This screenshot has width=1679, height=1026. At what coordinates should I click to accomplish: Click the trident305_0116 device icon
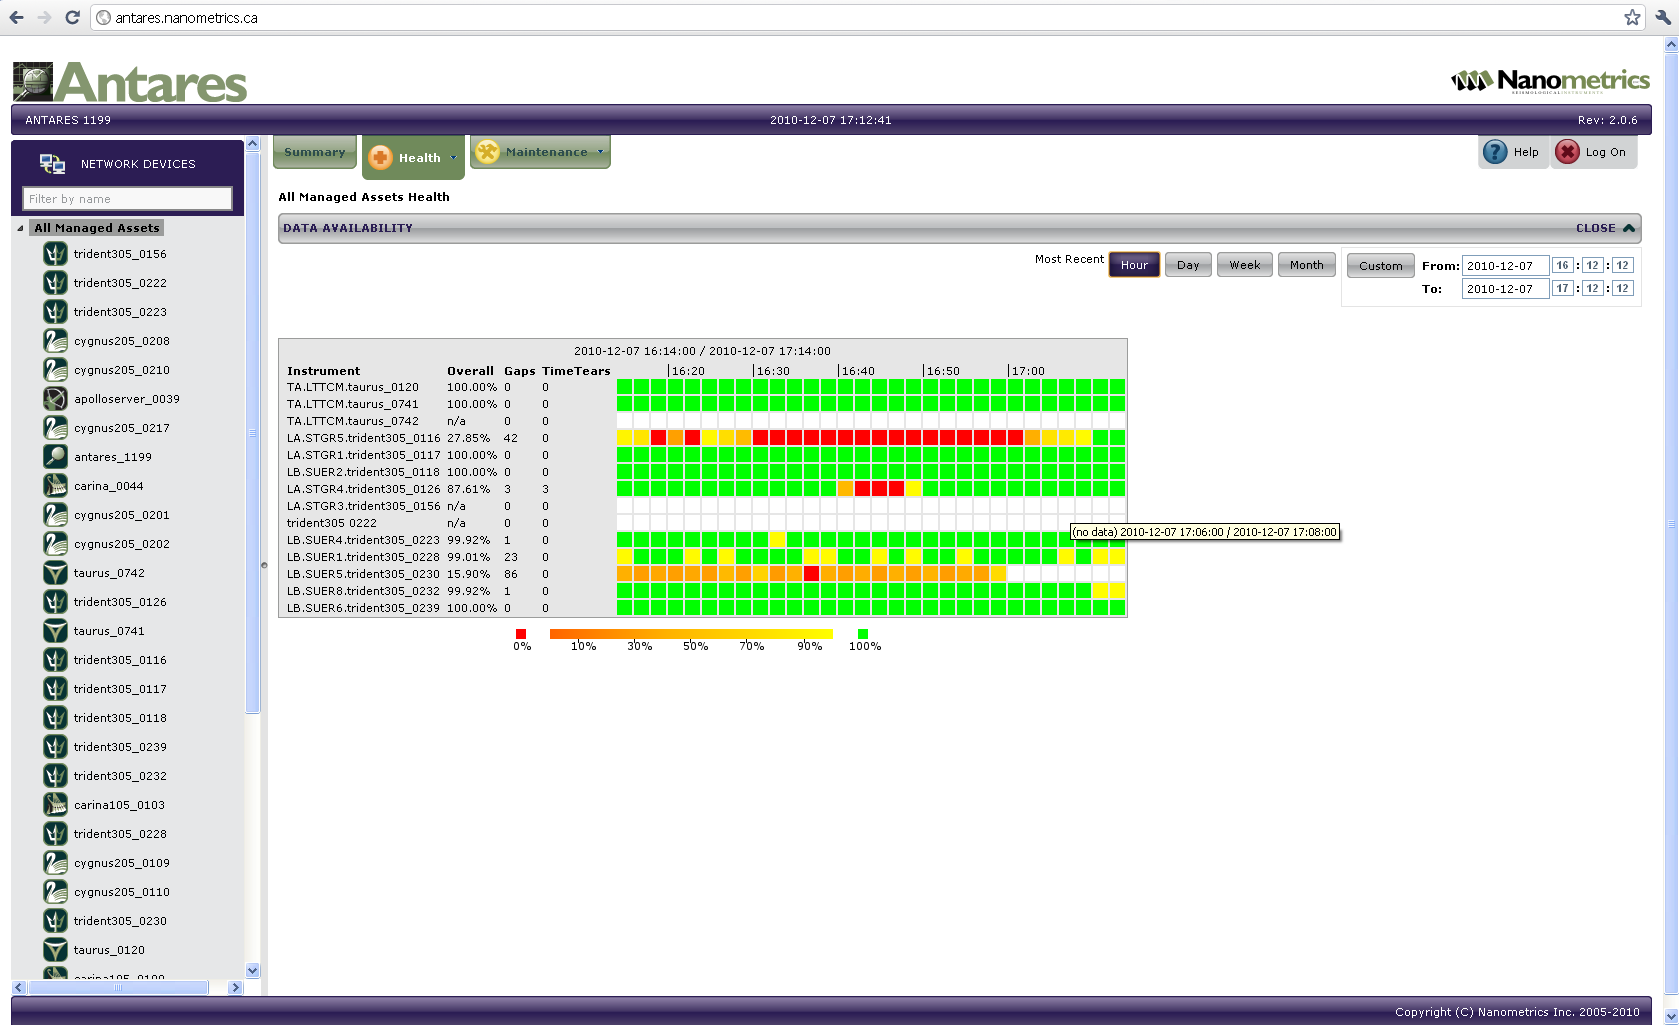pos(55,660)
